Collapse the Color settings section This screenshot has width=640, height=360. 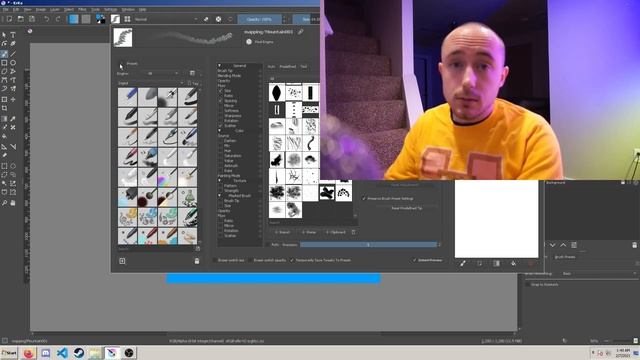coord(219,131)
